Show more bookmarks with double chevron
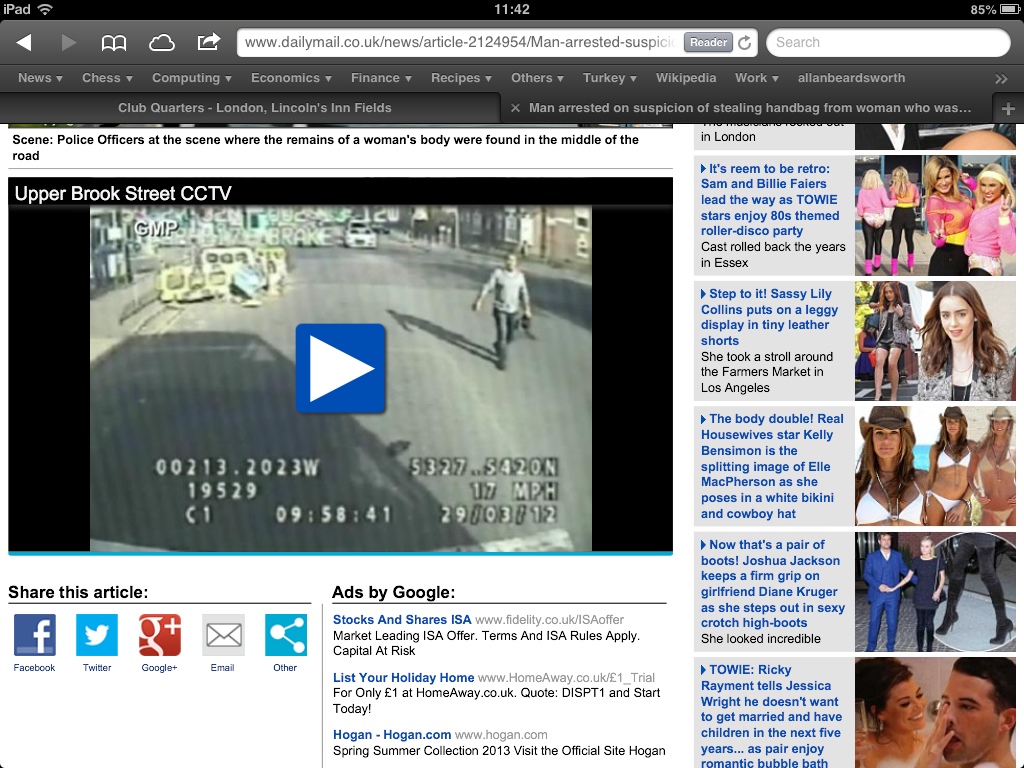The height and width of the screenshot is (768, 1024). (1001, 78)
